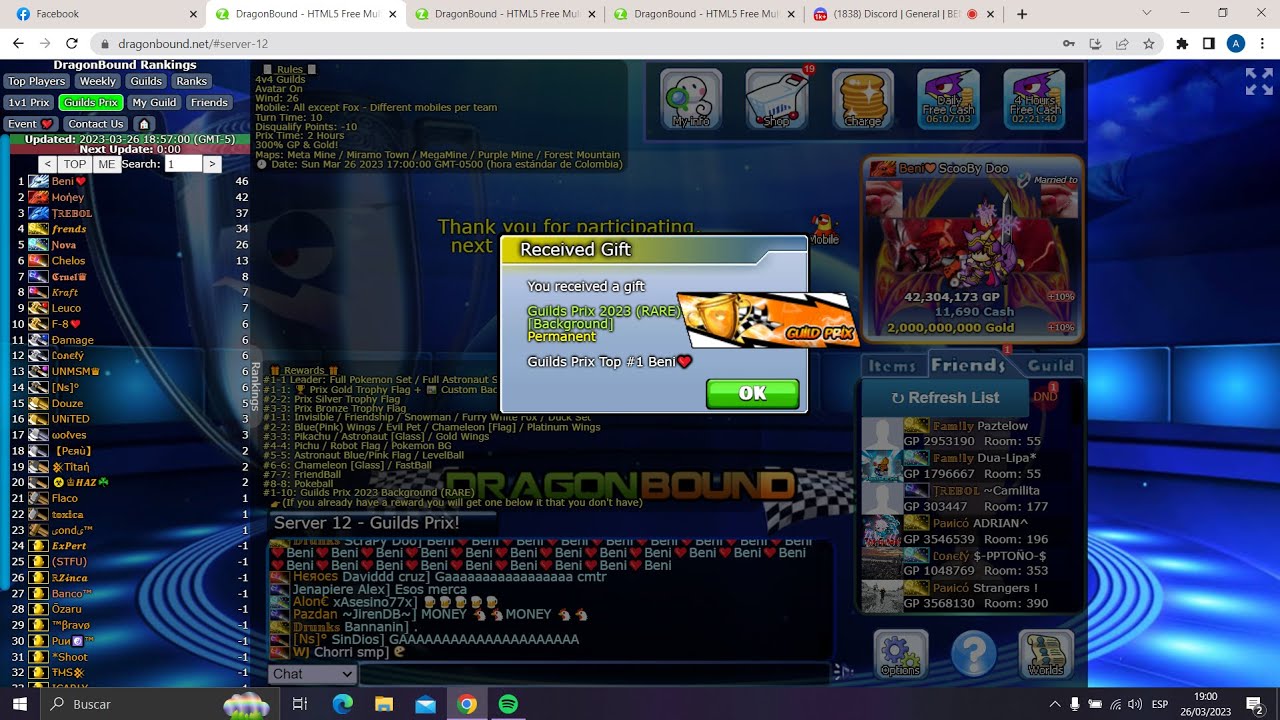Screen dimensions: 1280x720
Task: Refresh the browser page
Action: click(72, 44)
